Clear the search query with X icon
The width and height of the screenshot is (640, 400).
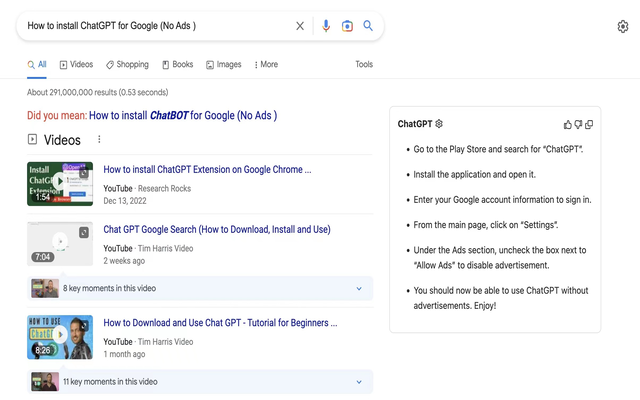coord(300,26)
